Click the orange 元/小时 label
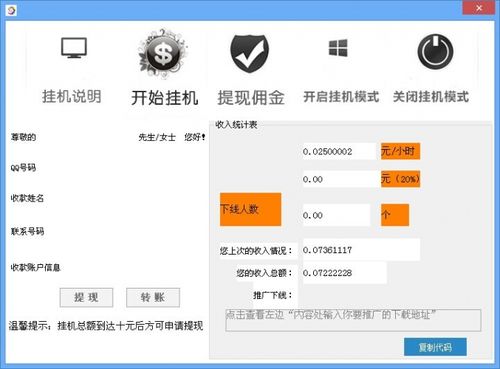 [400, 151]
